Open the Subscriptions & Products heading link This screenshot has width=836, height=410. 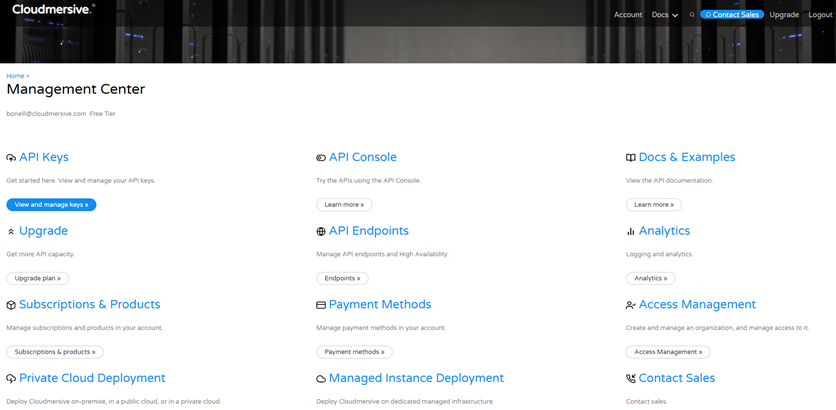(90, 304)
